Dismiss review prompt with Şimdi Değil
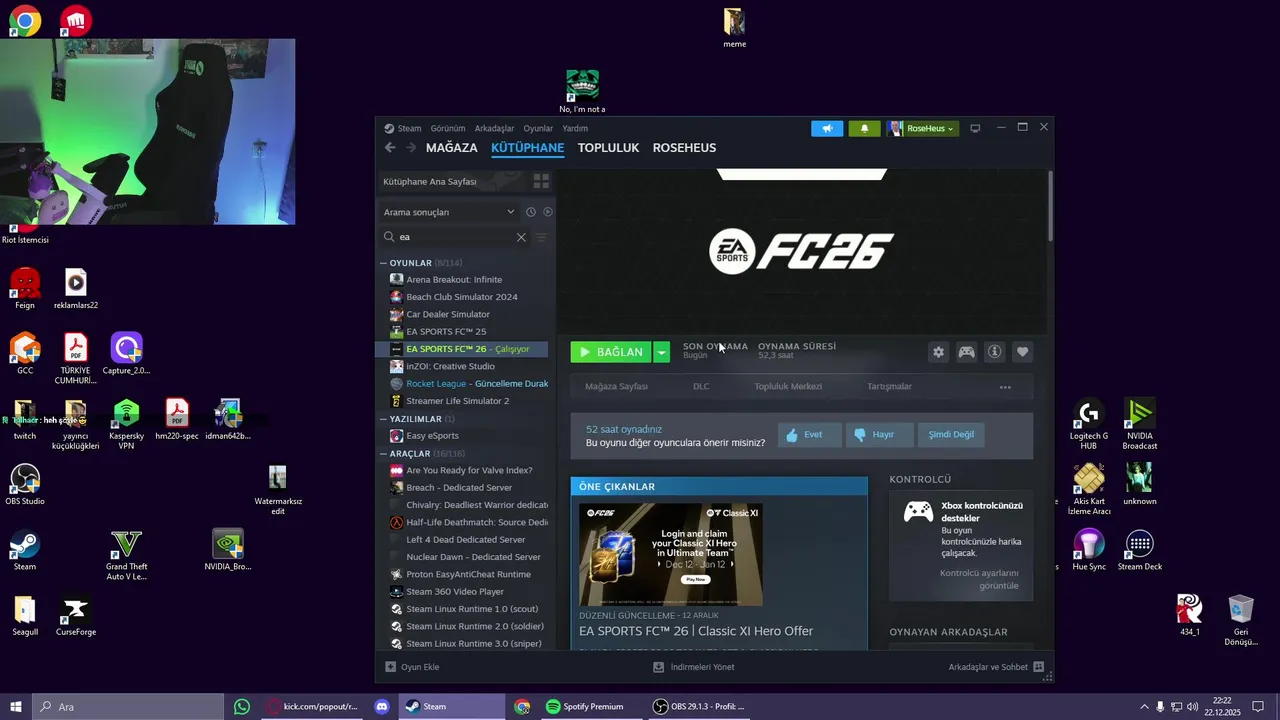The image size is (1280, 720). 951,435
